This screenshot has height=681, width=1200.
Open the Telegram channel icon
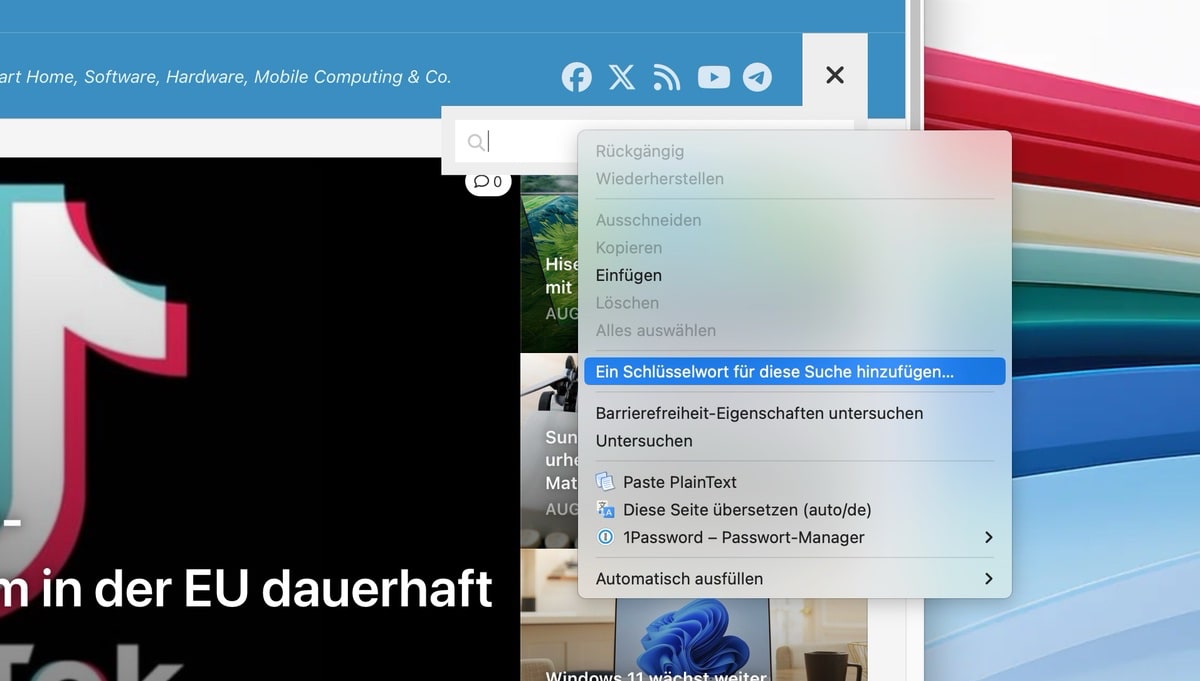pyautogui.click(x=757, y=77)
